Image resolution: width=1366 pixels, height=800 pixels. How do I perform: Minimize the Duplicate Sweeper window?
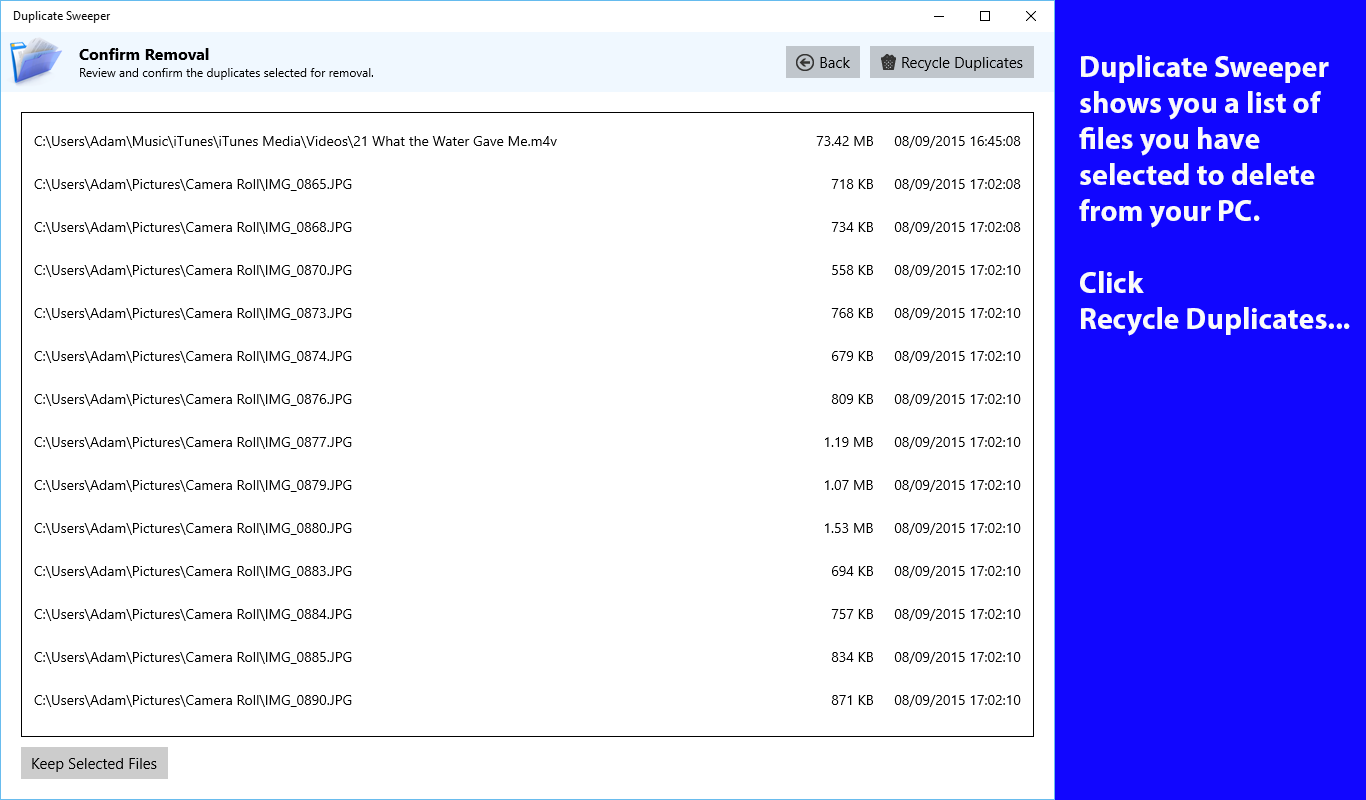pos(939,16)
